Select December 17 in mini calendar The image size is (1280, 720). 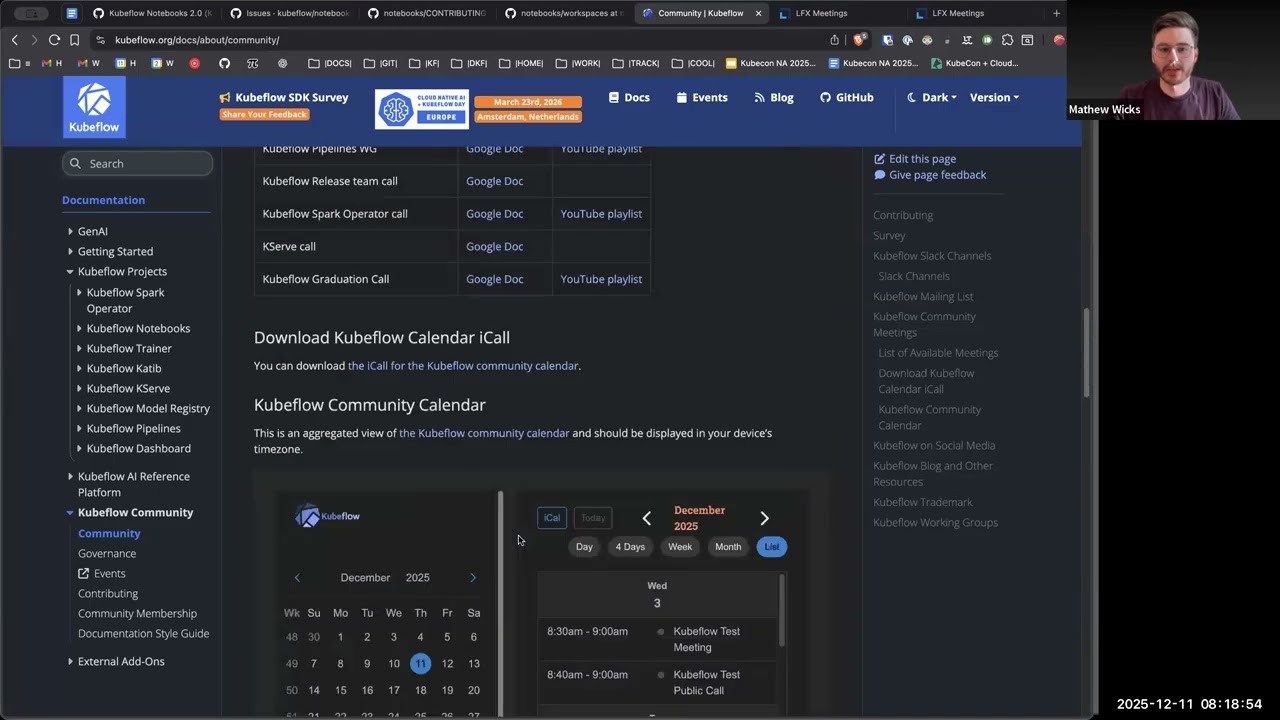coord(394,690)
